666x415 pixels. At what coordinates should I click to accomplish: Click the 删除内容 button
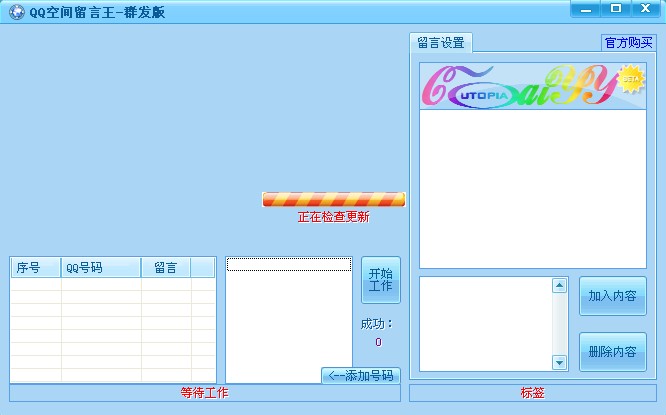point(612,352)
